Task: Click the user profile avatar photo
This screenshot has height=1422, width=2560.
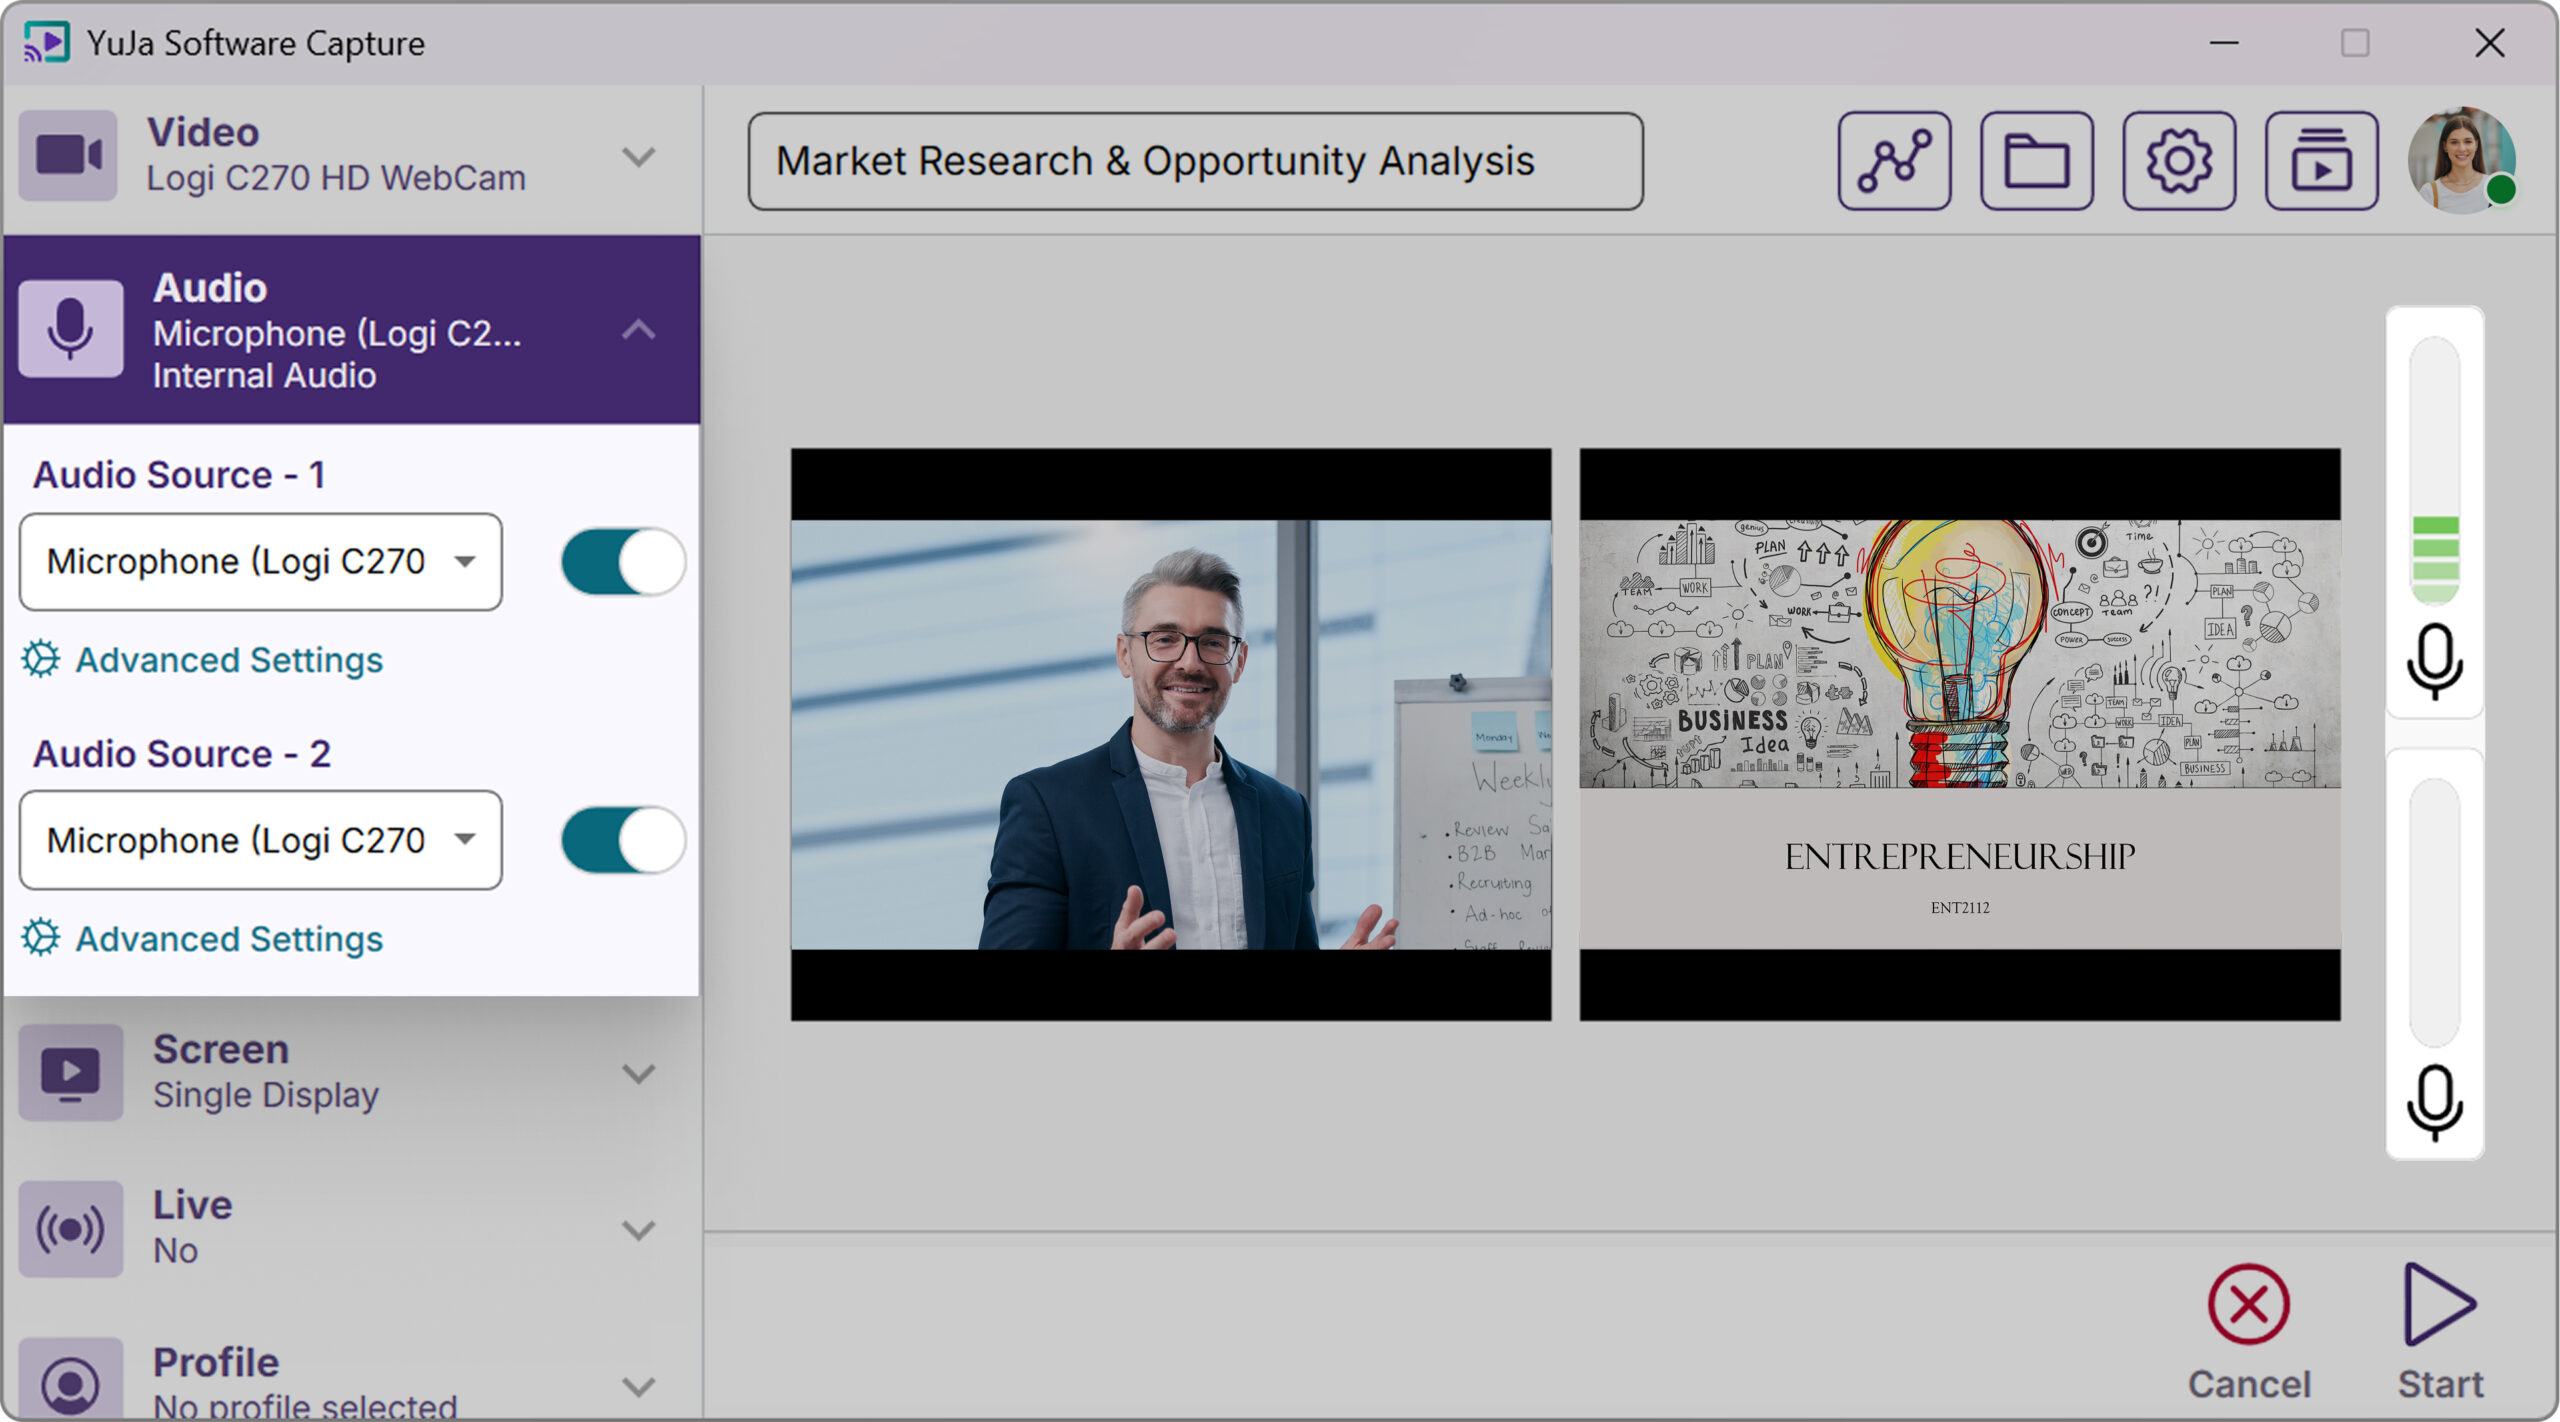Action: point(2461,160)
